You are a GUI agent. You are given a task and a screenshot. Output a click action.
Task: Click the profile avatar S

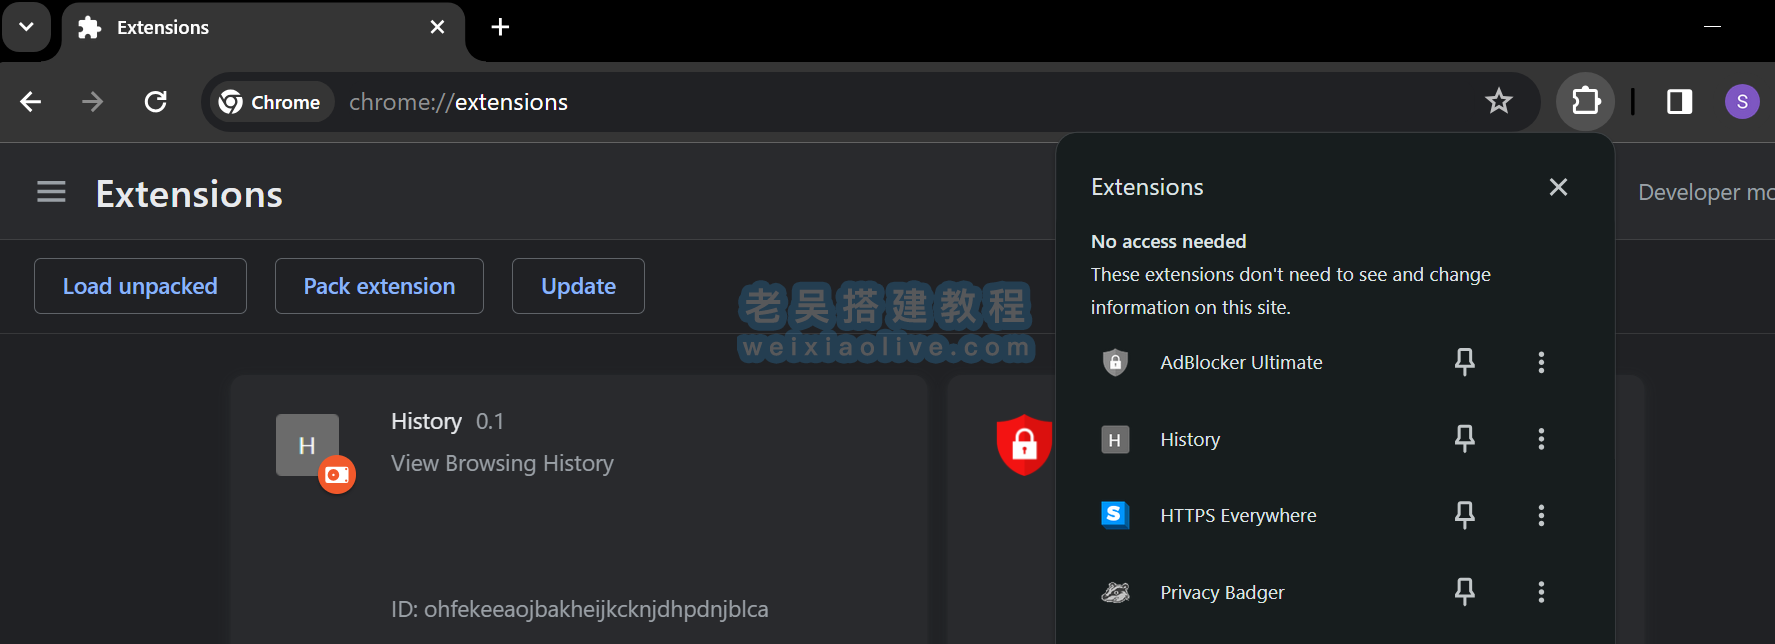pyautogui.click(x=1742, y=101)
